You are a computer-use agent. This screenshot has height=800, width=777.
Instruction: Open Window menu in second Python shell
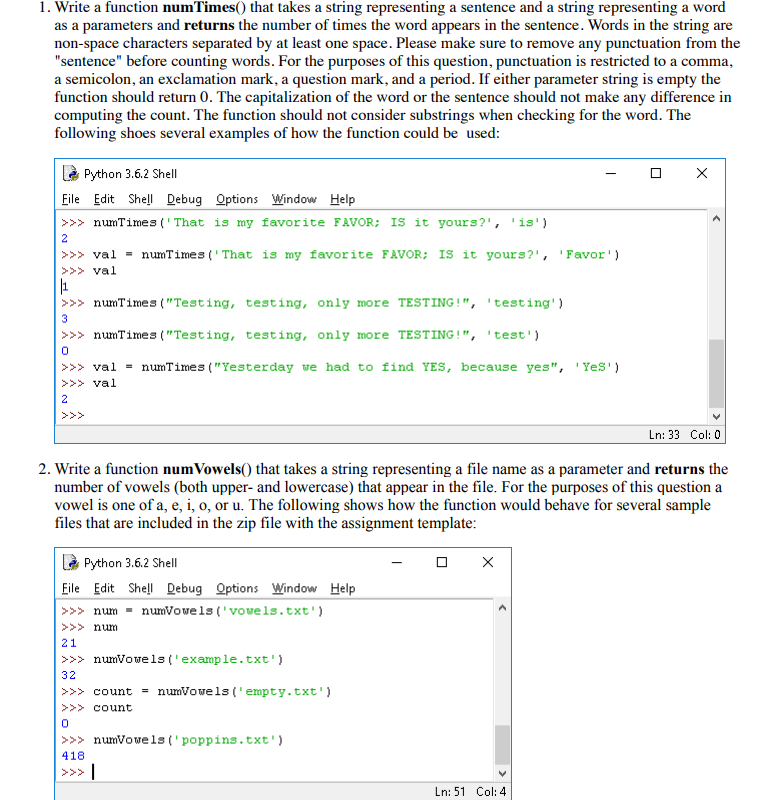[x=294, y=588]
